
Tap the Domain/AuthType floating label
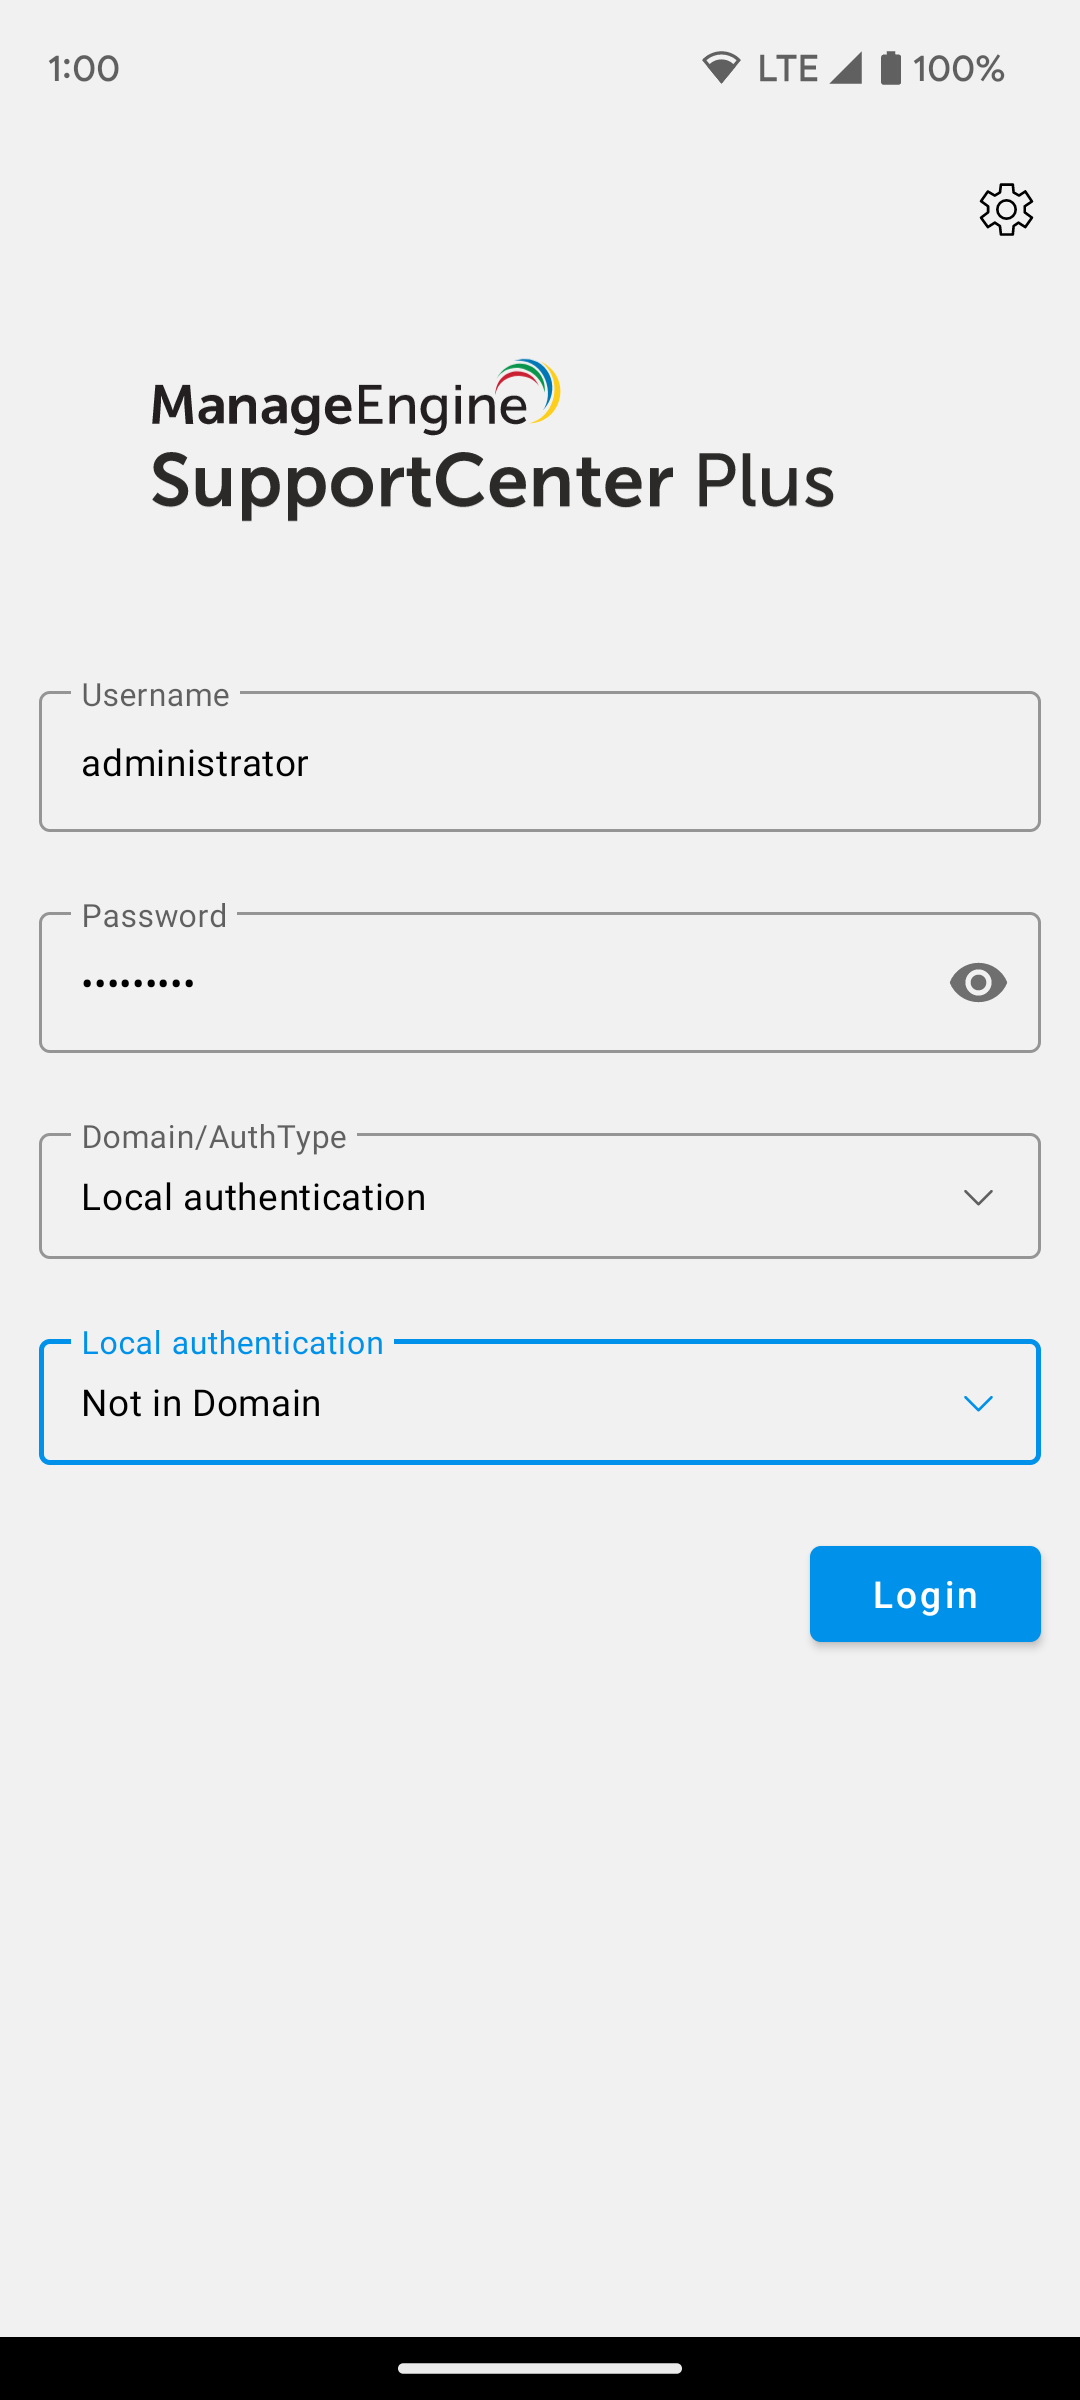pos(214,1137)
